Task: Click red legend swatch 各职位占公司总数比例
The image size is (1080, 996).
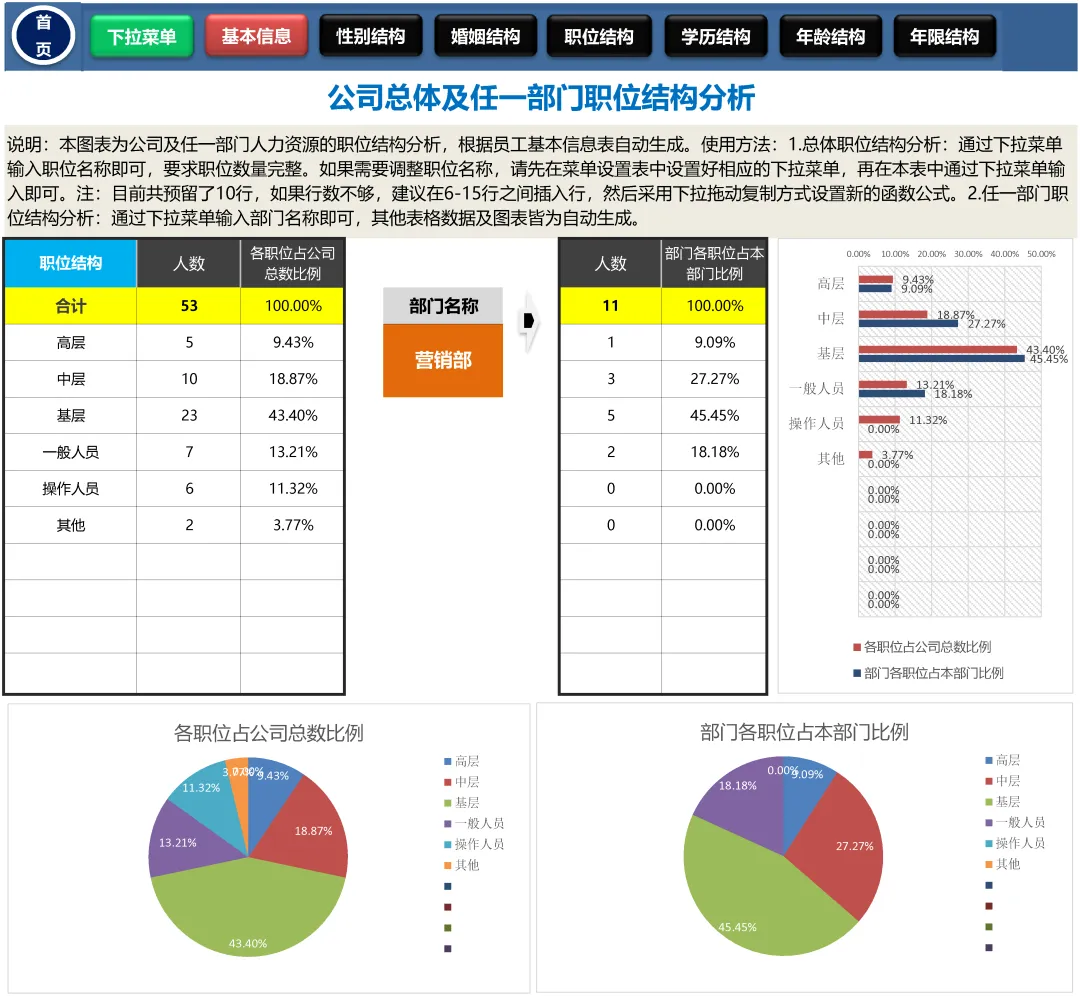Action: pyautogui.click(x=857, y=647)
